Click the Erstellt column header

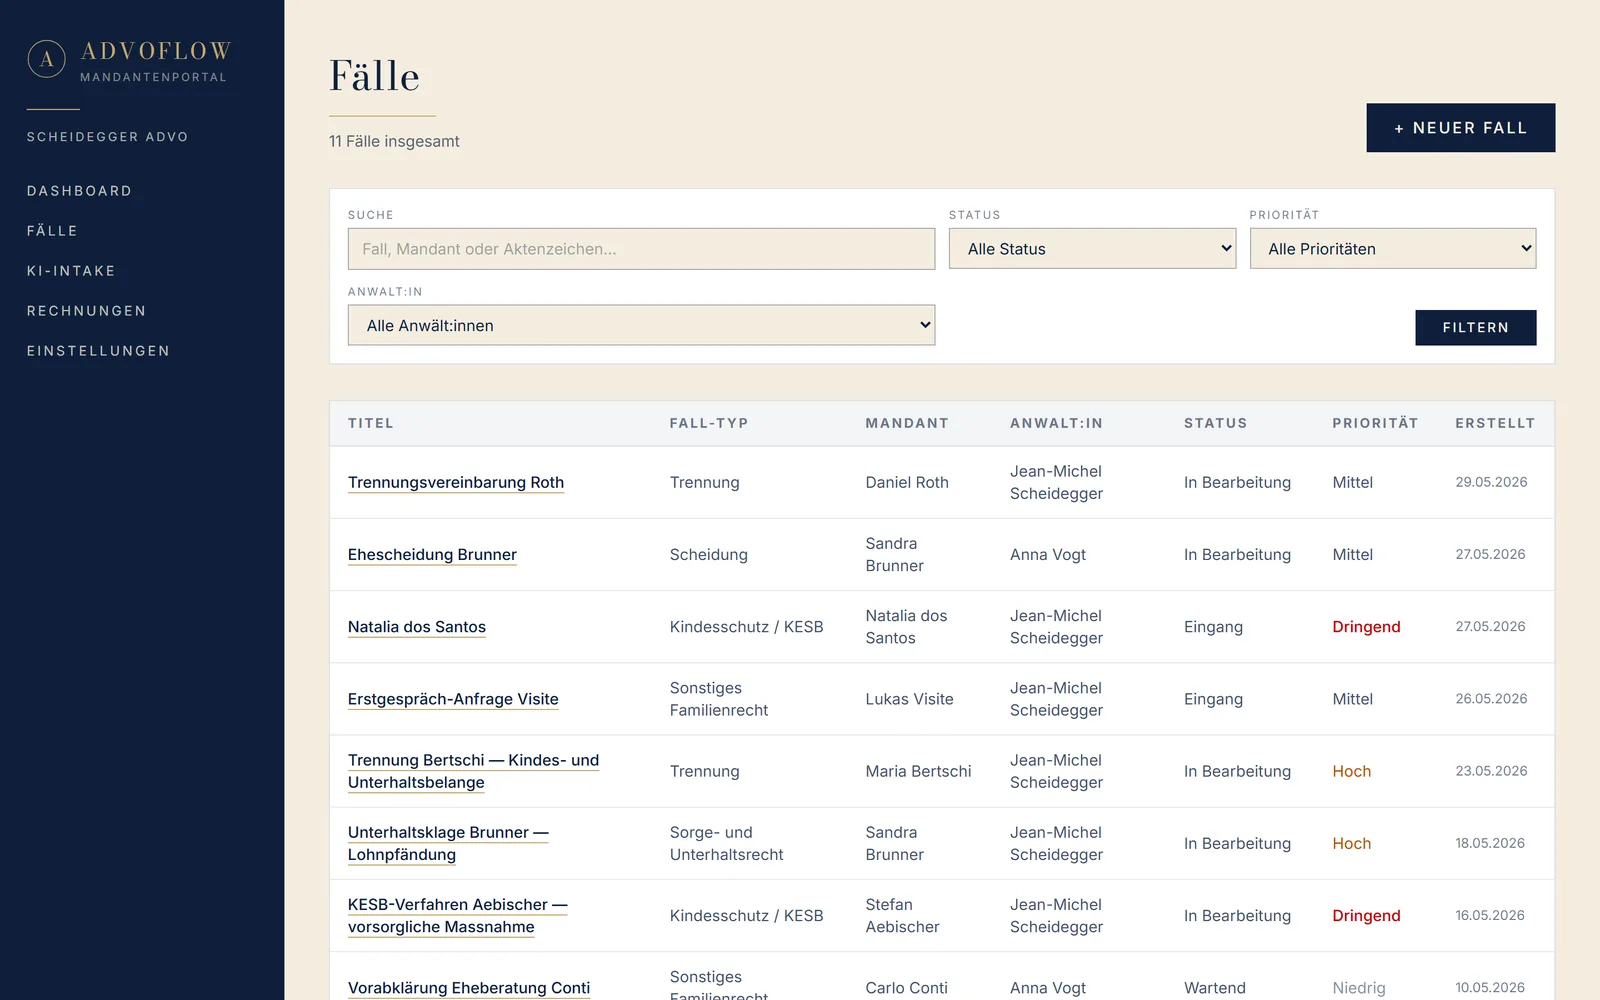[x=1495, y=423]
